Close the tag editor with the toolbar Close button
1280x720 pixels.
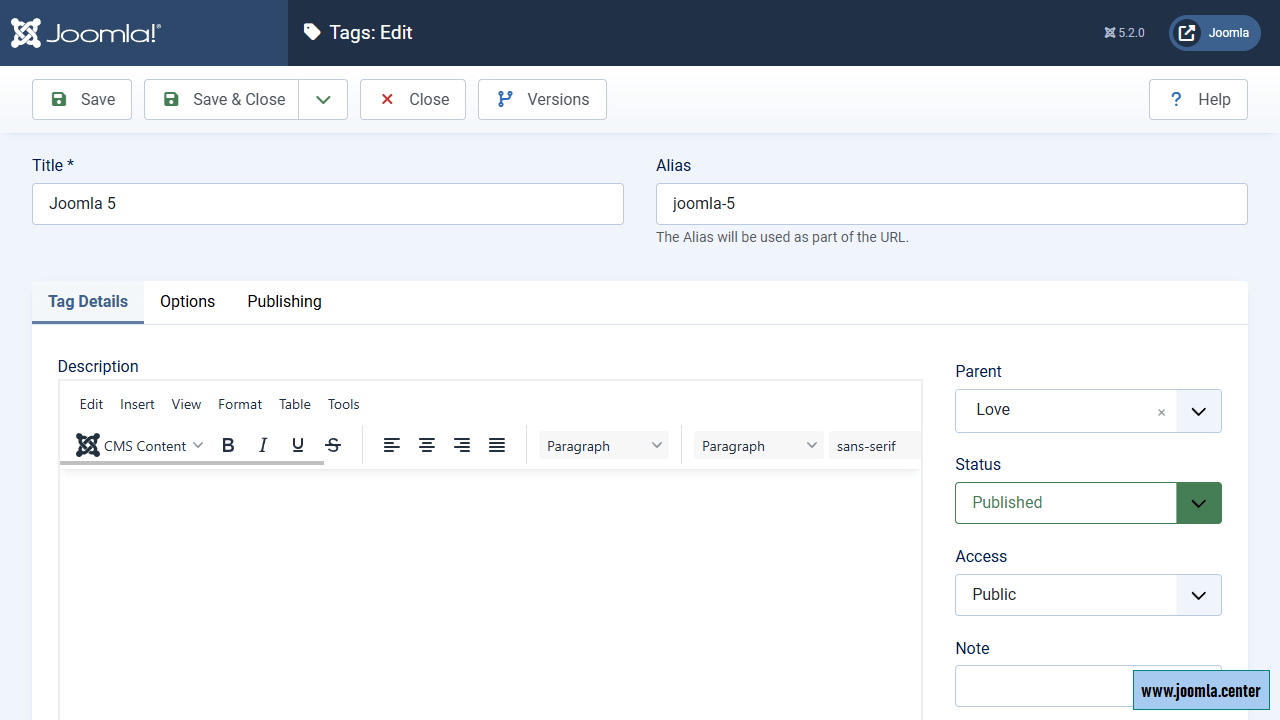click(413, 99)
